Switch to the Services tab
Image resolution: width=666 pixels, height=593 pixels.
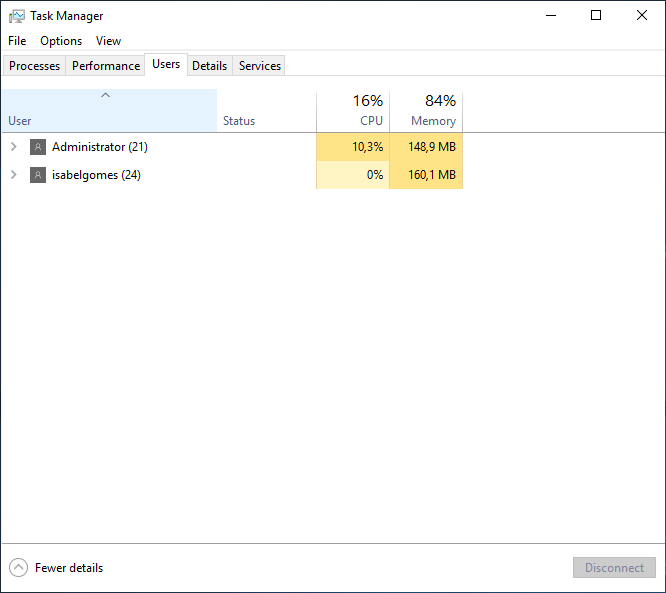pyautogui.click(x=260, y=66)
